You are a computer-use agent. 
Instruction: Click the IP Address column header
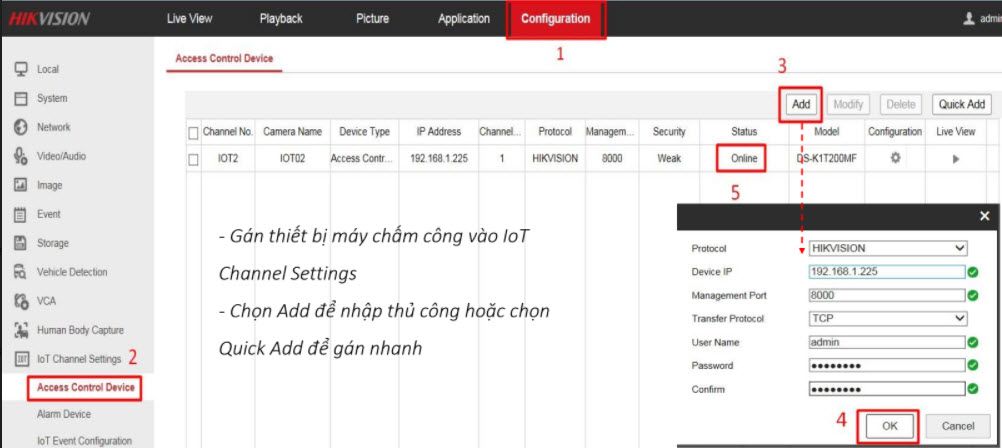click(438, 132)
